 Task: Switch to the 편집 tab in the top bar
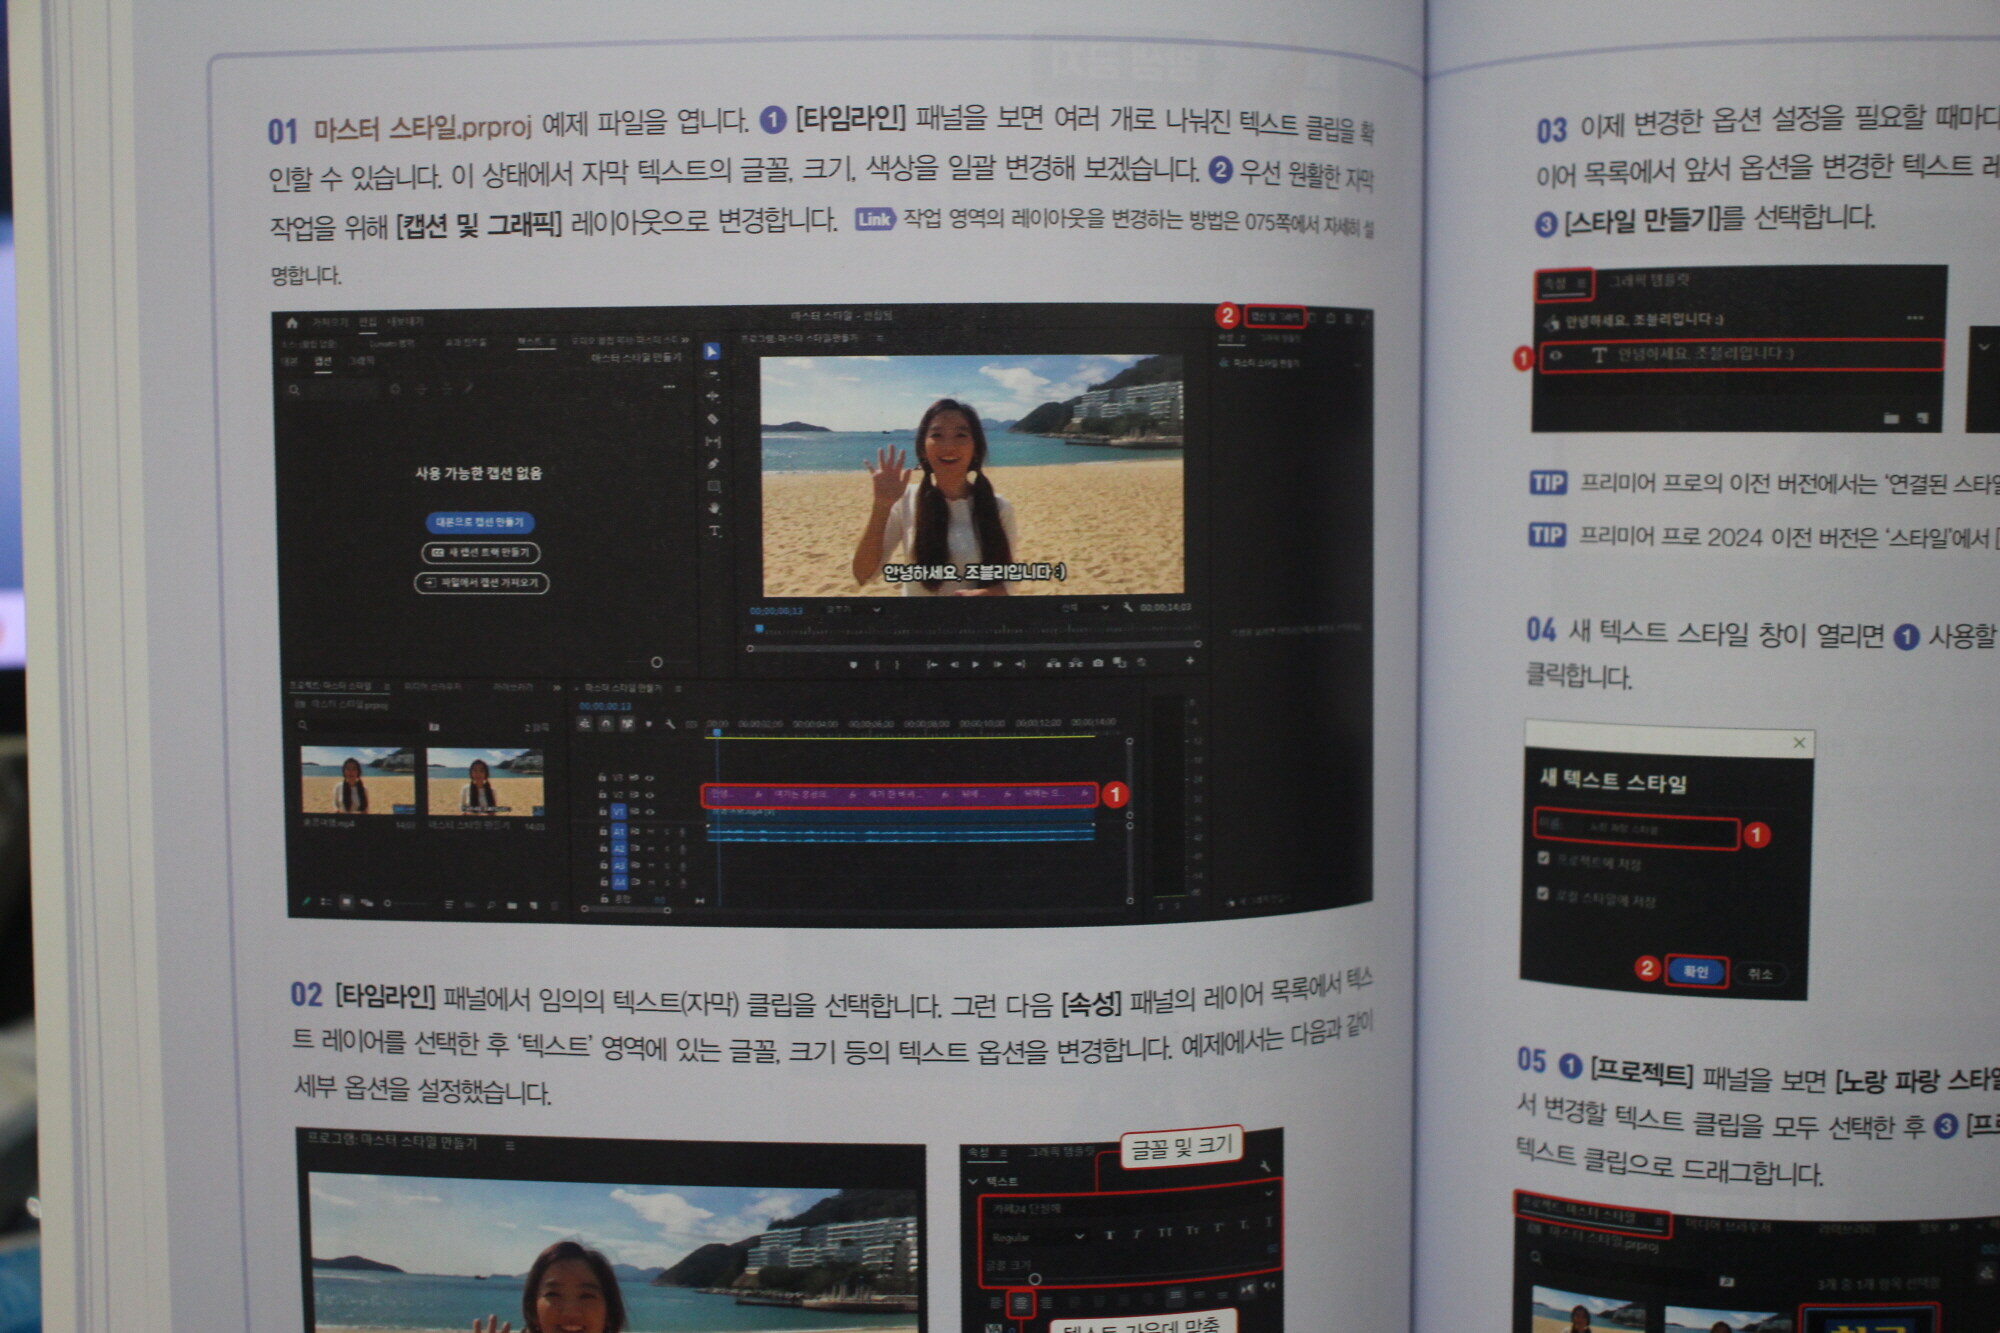tap(368, 322)
